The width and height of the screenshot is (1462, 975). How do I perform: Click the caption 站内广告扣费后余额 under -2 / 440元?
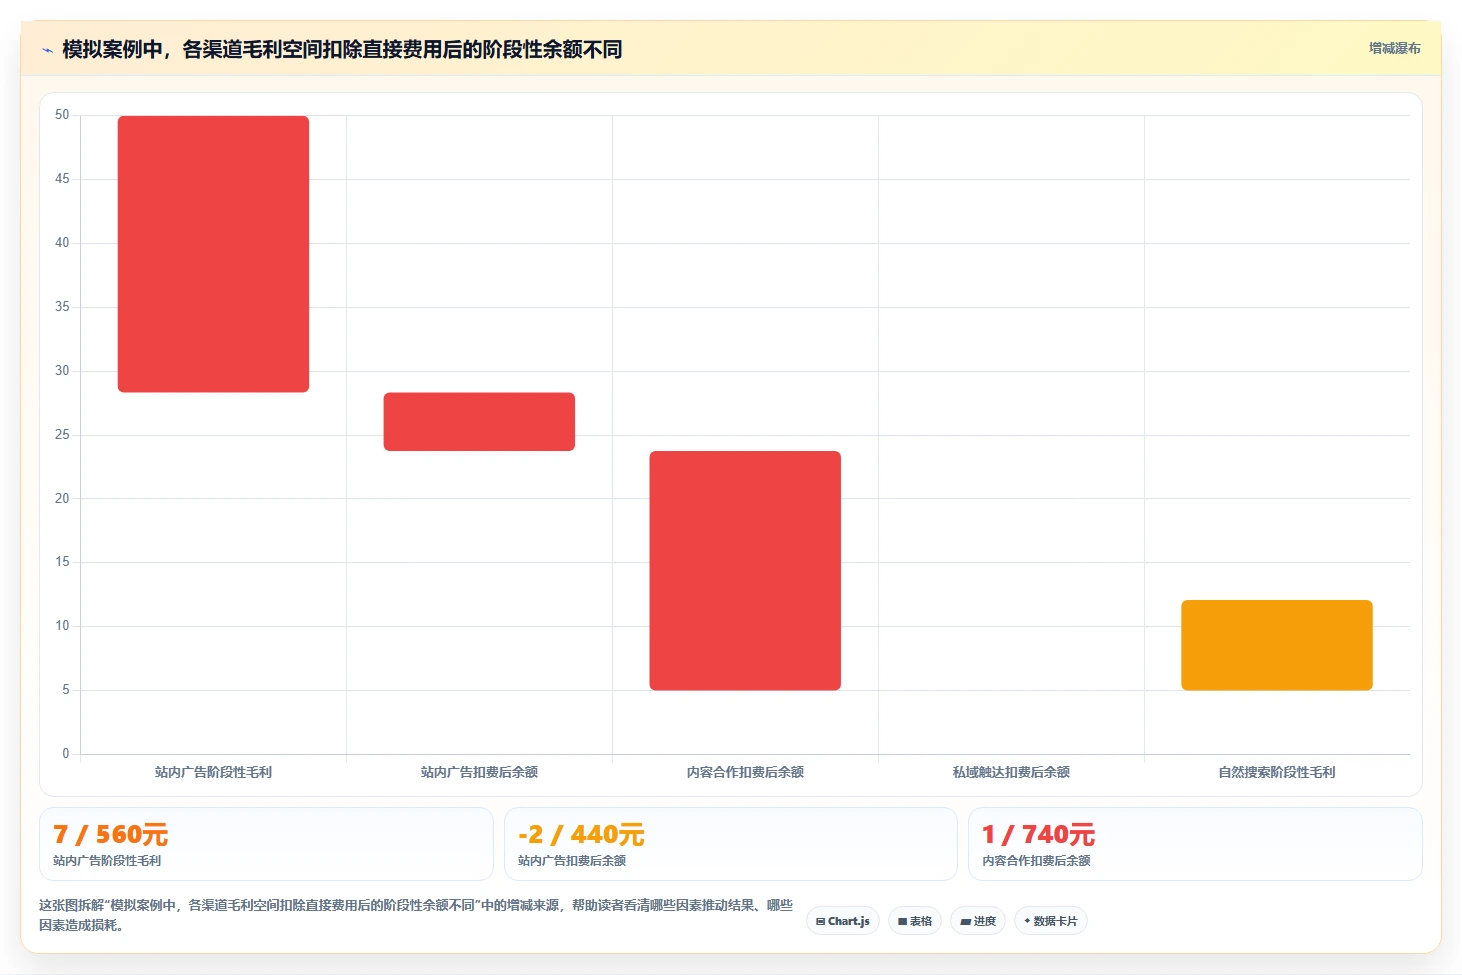(x=572, y=861)
